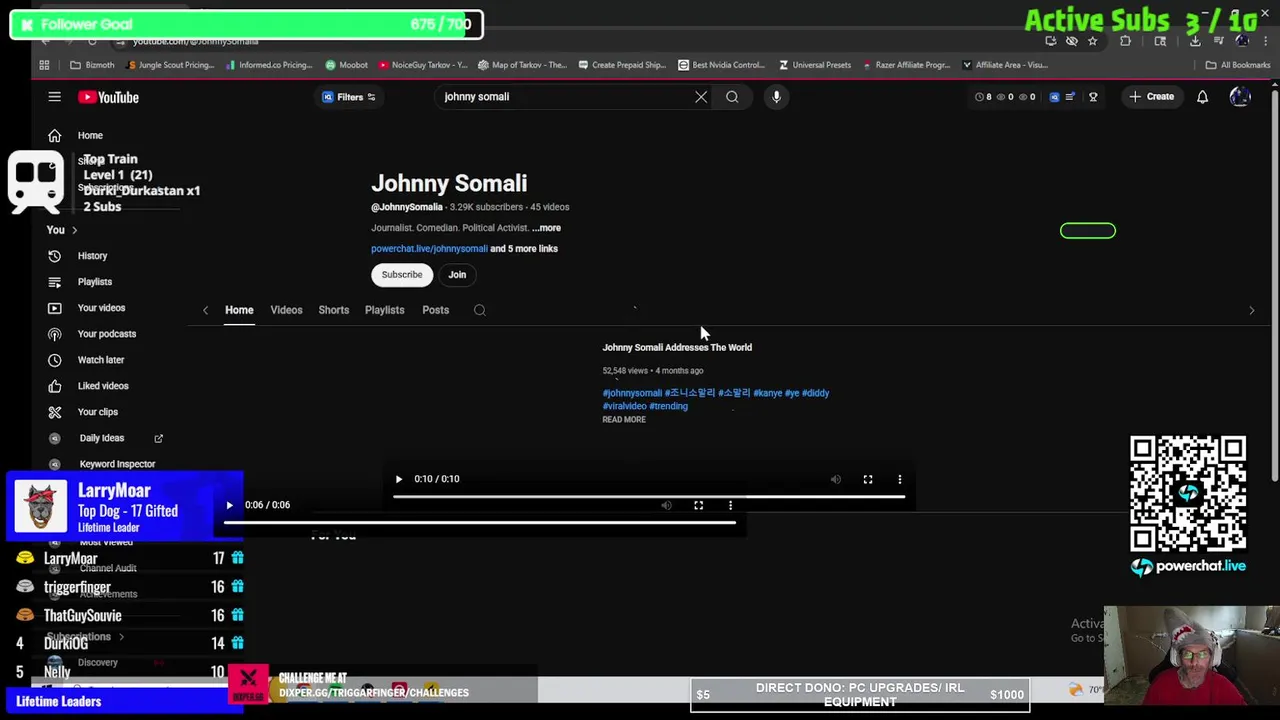Click the magnifier search button
1280x720 pixels.
732,97
